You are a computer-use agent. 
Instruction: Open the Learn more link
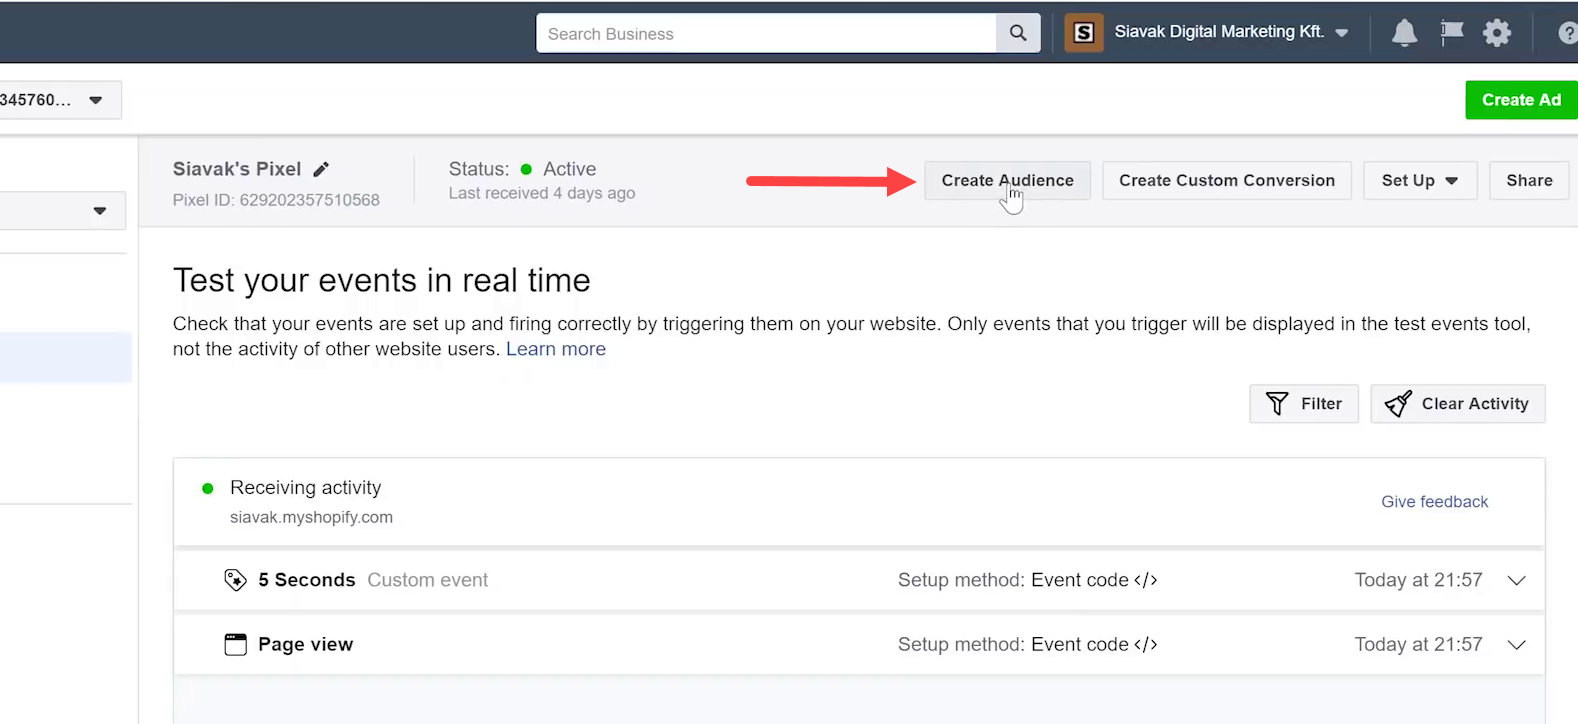(556, 349)
